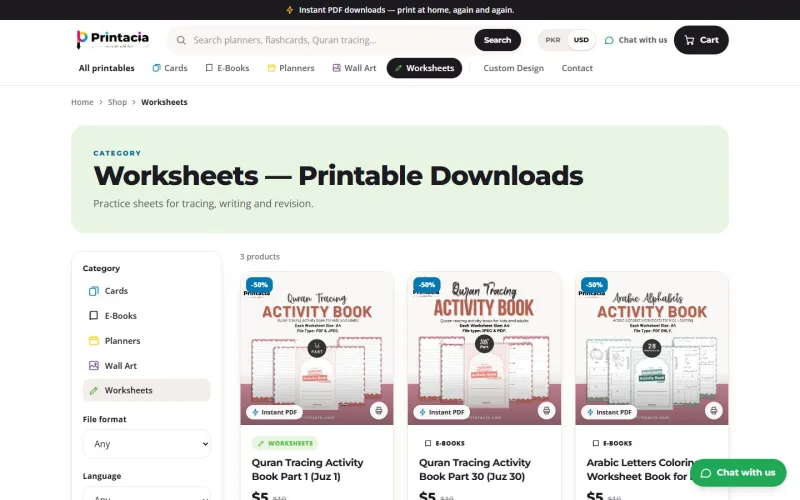Open the Language dropdown

pyautogui.click(x=146, y=494)
